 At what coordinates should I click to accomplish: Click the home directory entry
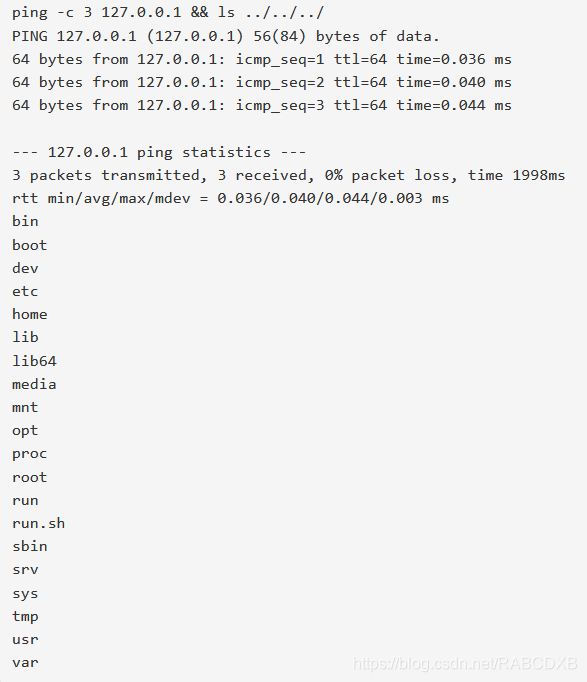[30, 314]
